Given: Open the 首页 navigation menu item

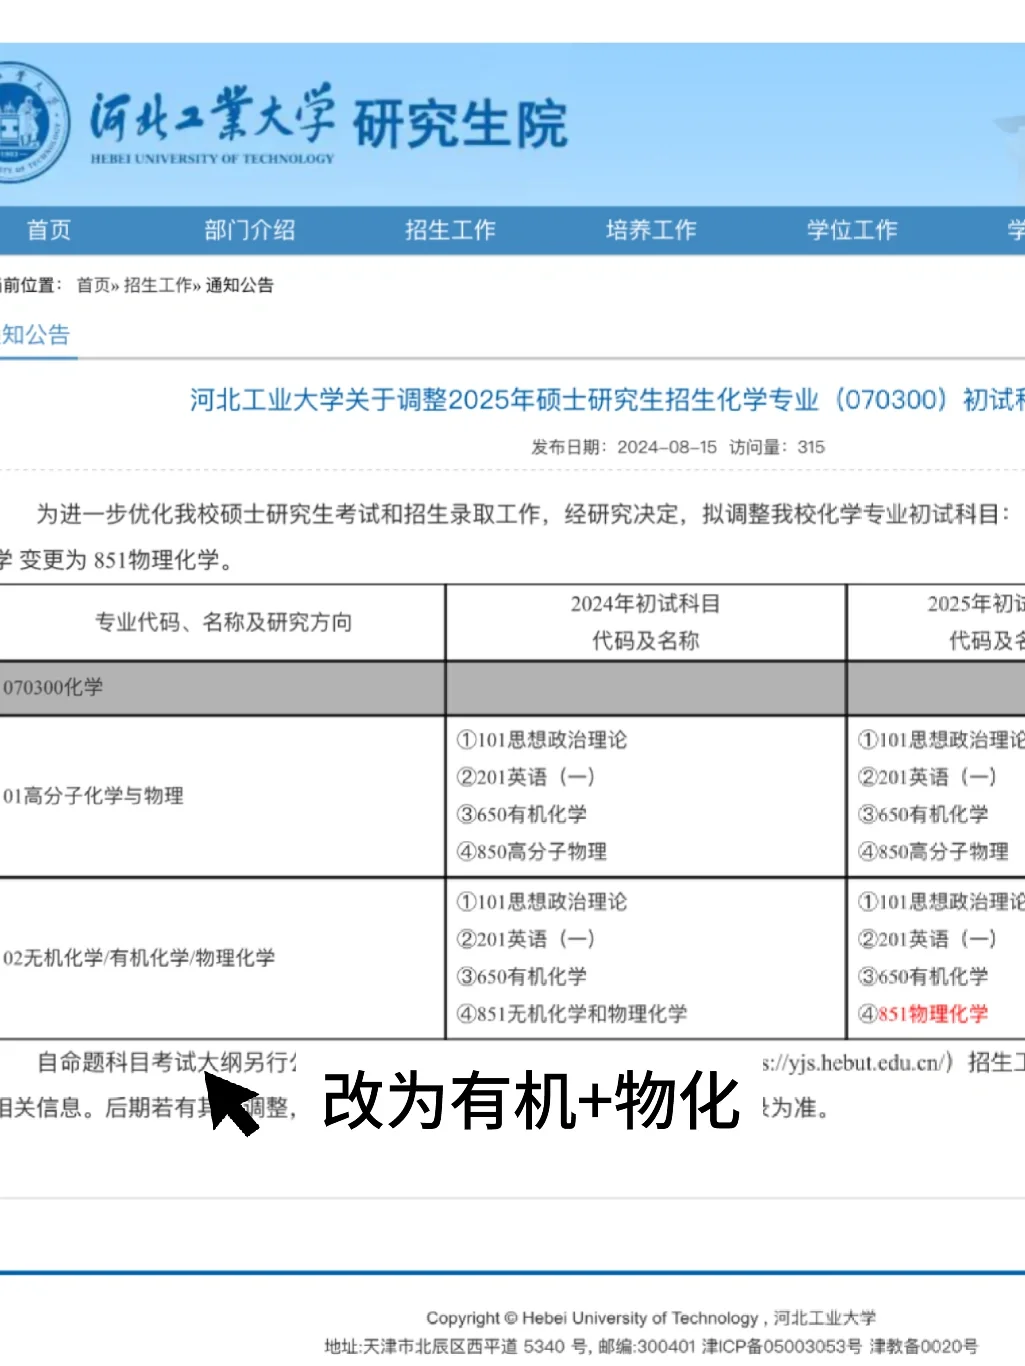Looking at the screenshot, I should 49,230.
